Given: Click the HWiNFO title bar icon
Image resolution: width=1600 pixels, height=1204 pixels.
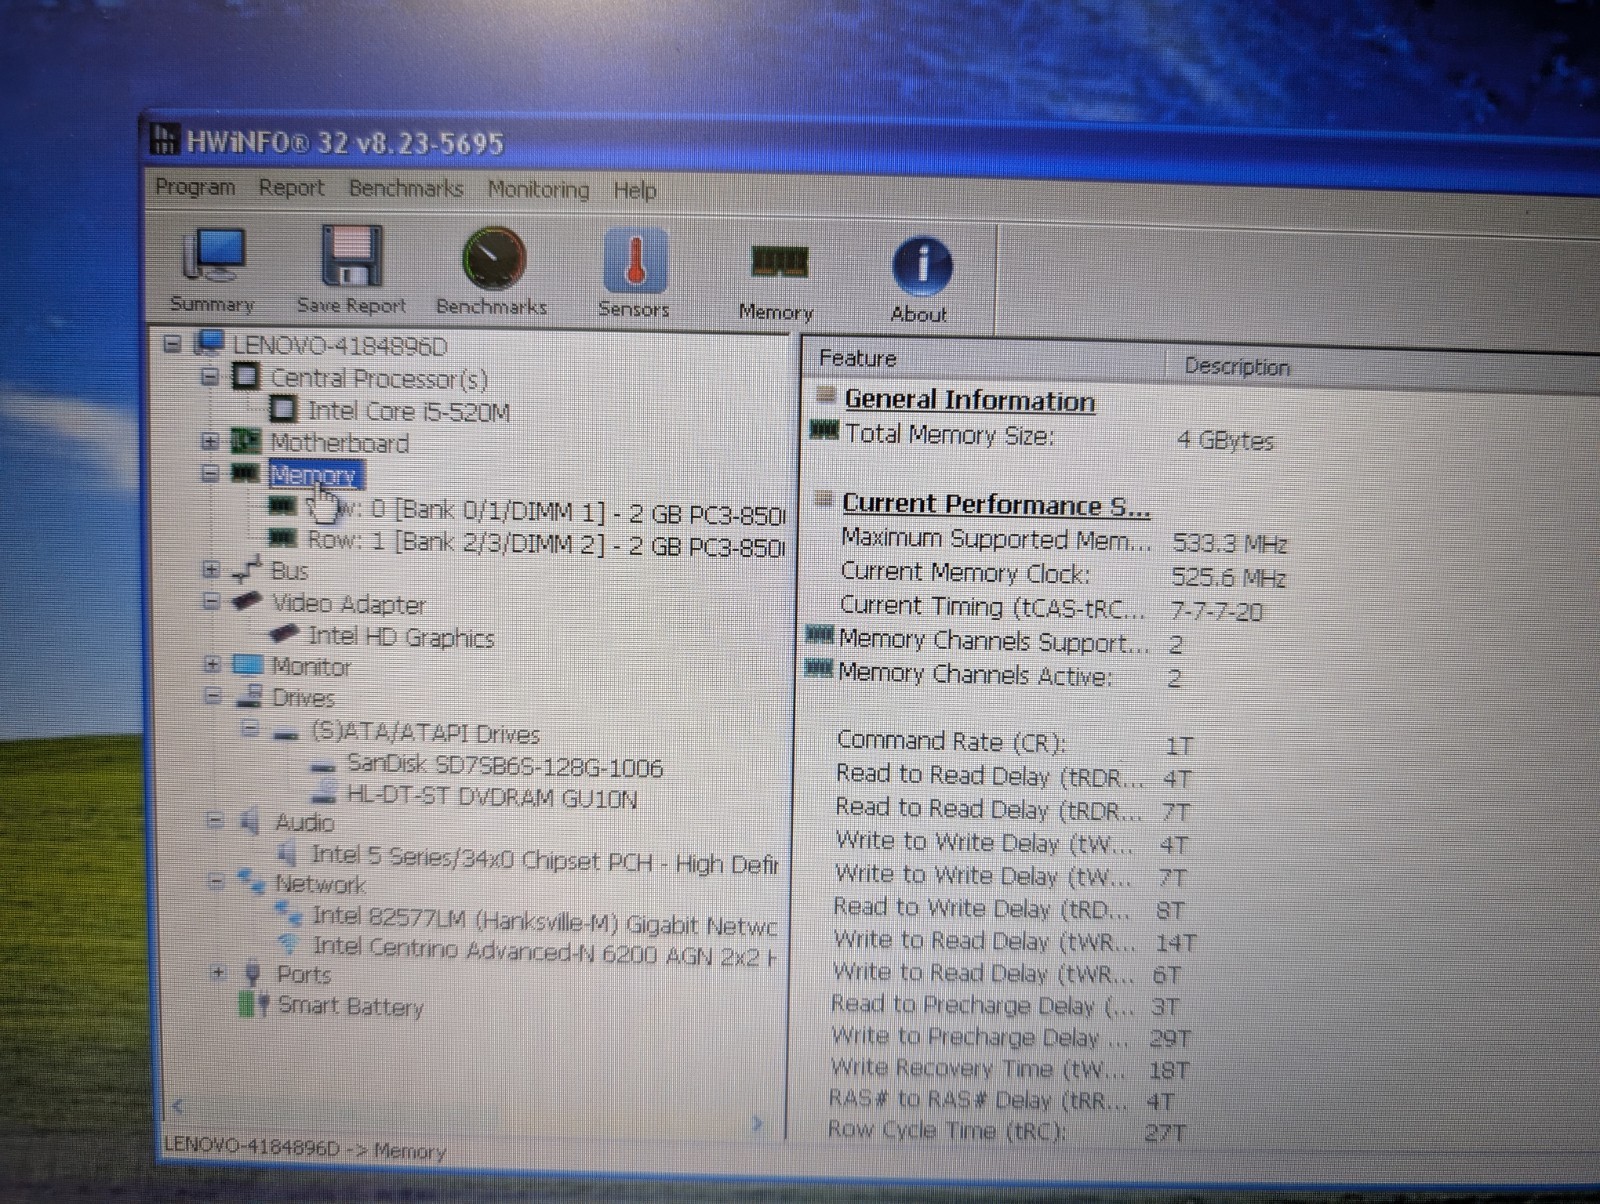Looking at the screenshot, I should [x=164, y=139].
